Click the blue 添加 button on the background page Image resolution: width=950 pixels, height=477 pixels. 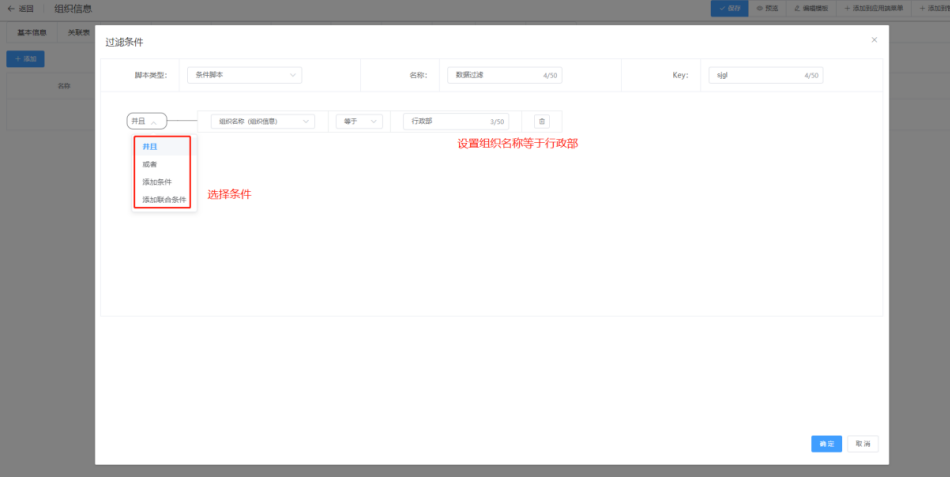[x=25, y=59]
